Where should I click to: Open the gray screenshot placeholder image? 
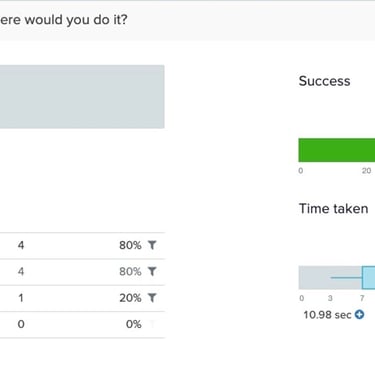pos(82,97)
